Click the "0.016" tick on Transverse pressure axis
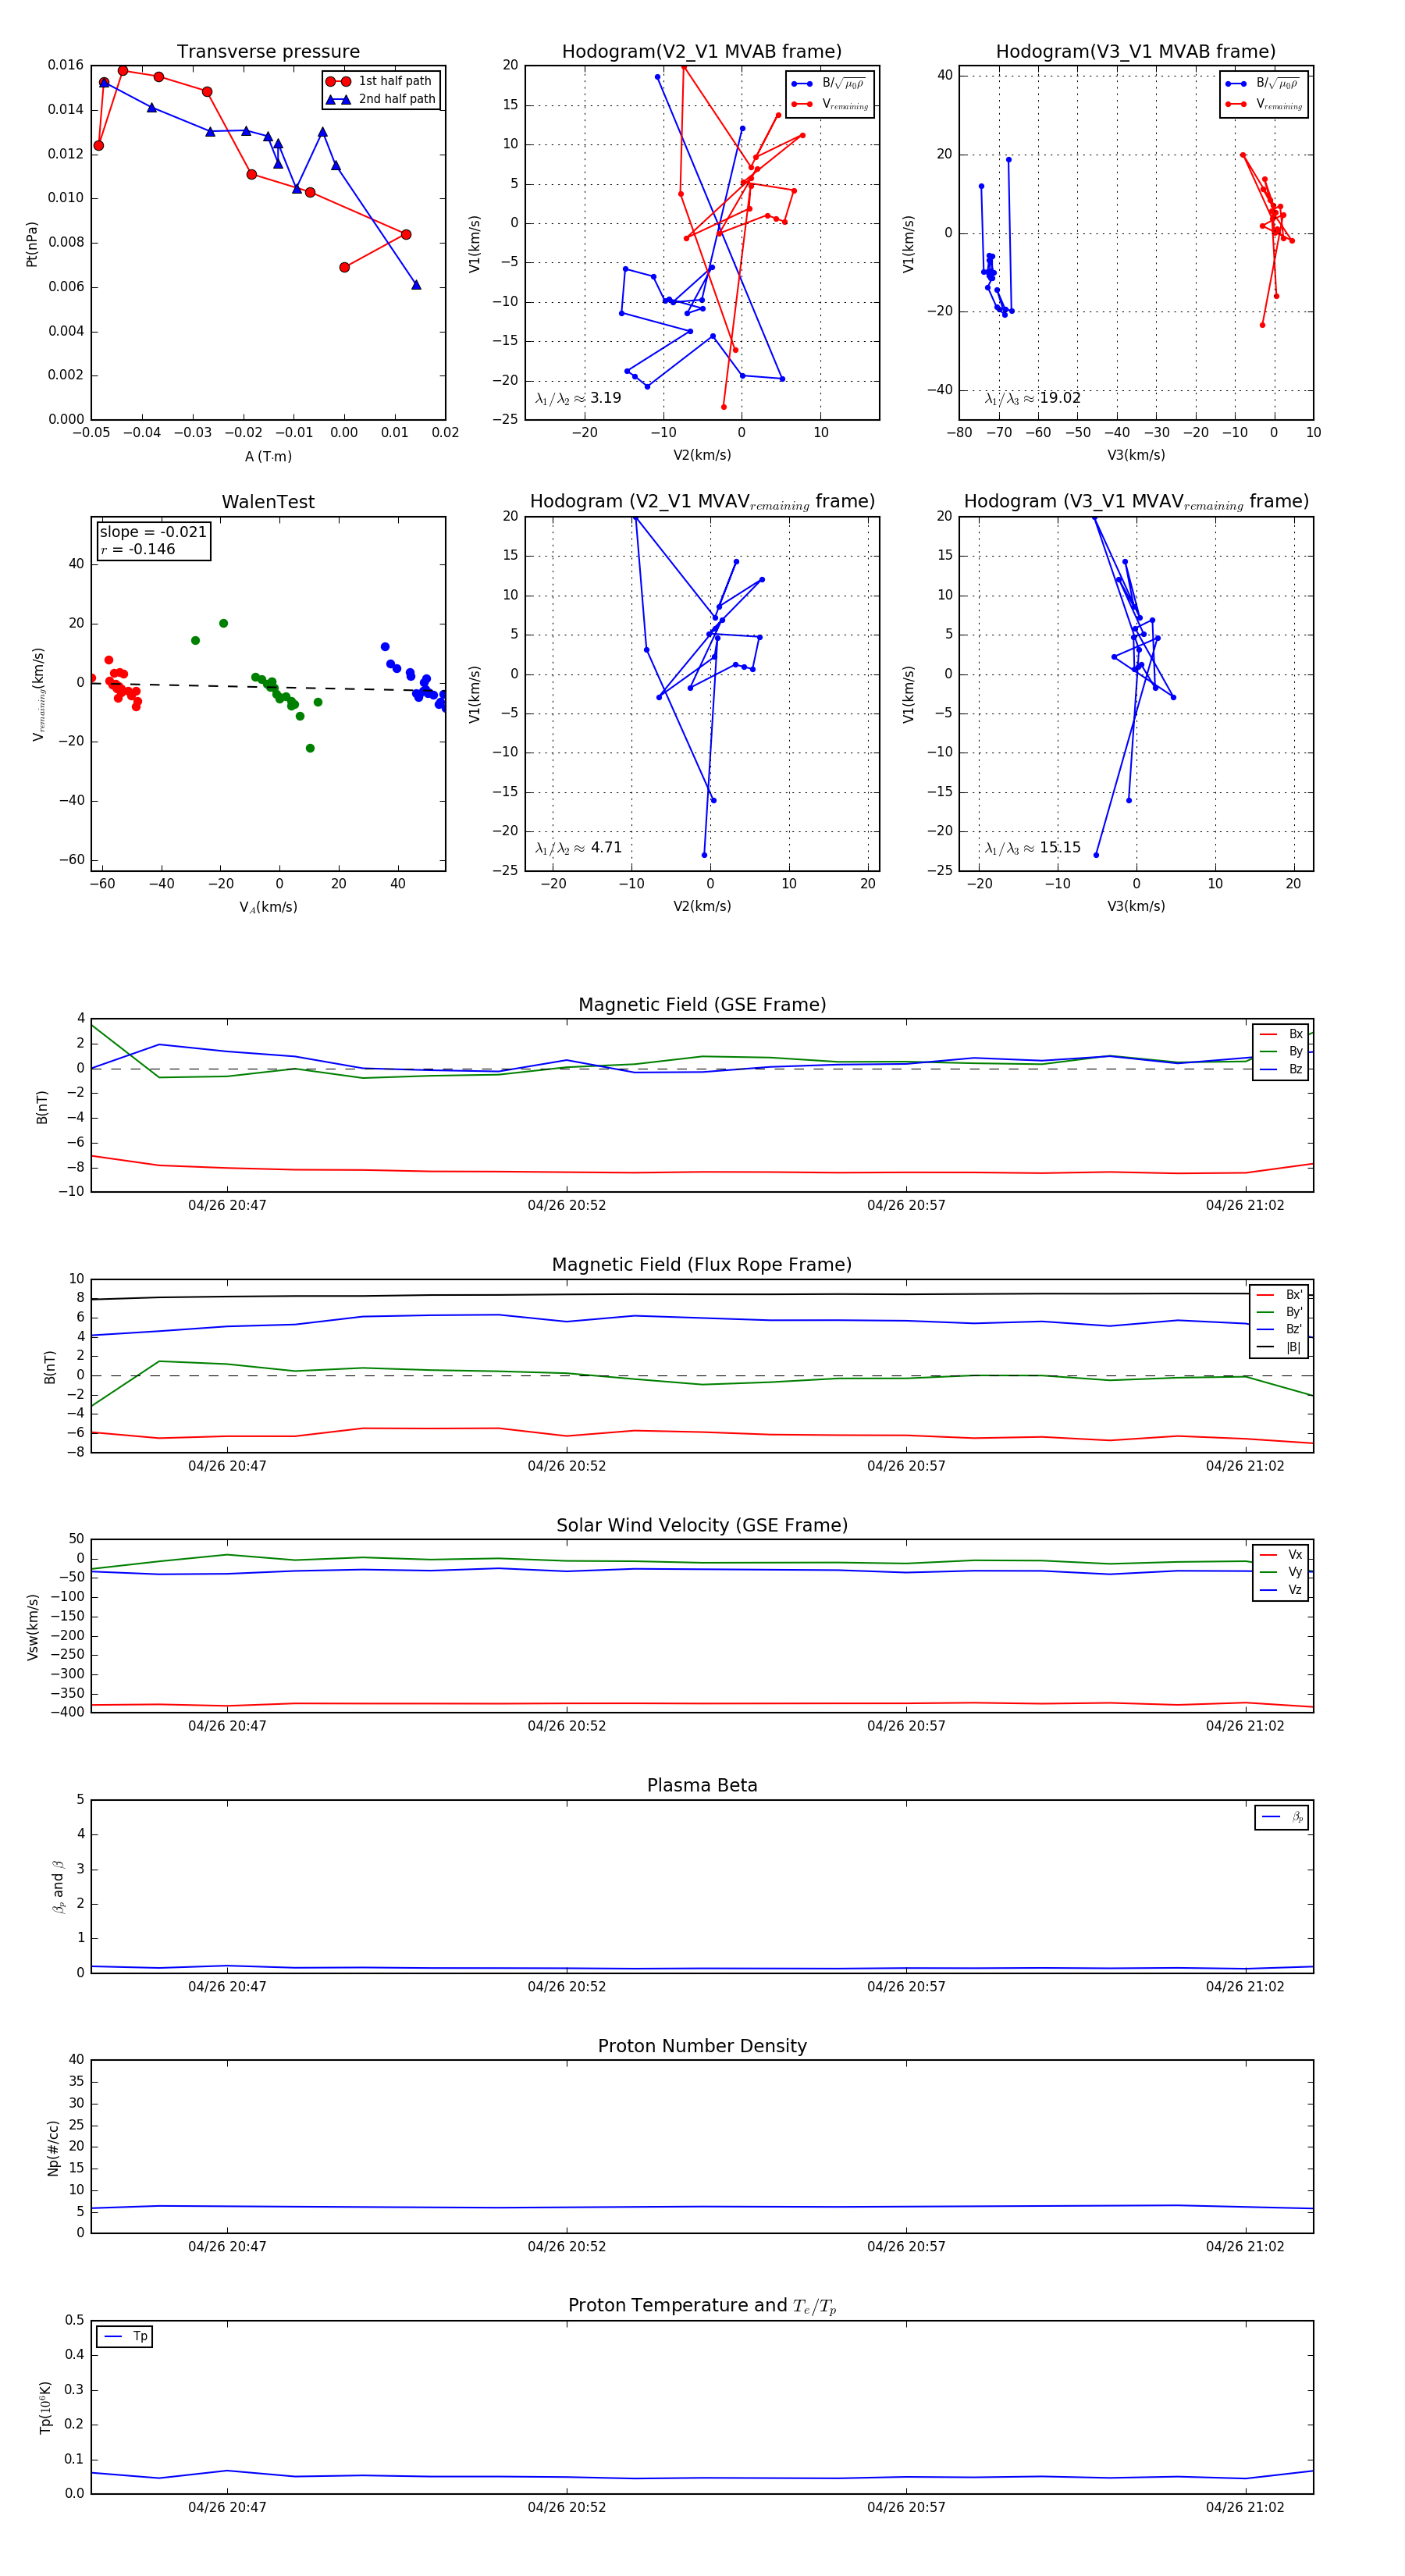This screenshot has height=2576, width=1405. point(65,66)
